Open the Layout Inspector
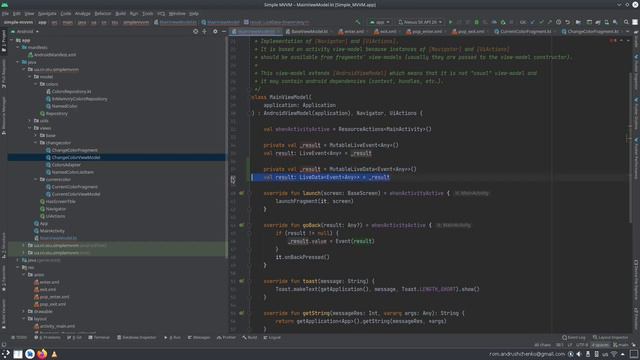 pos(611,338)
